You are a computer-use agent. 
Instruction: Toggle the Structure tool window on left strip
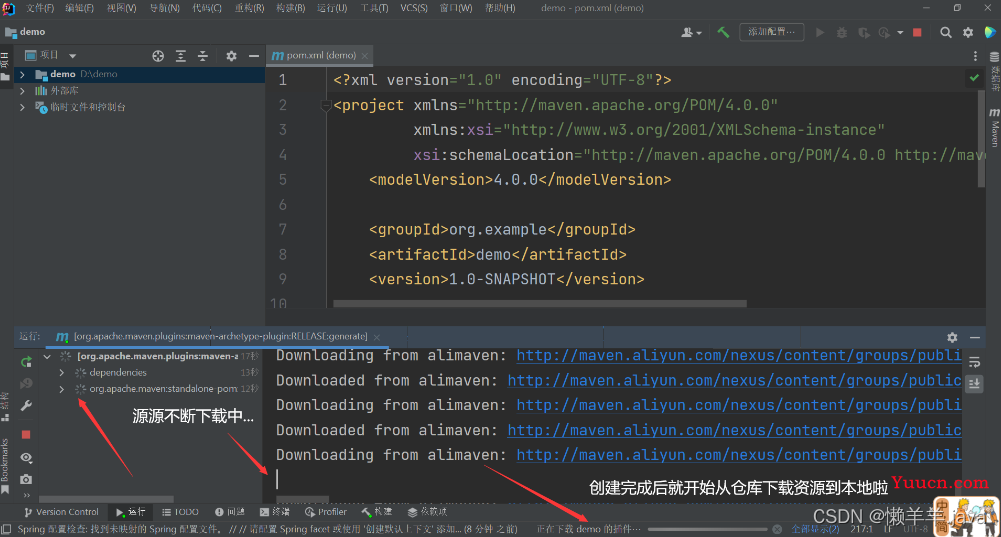coord(5,407)
